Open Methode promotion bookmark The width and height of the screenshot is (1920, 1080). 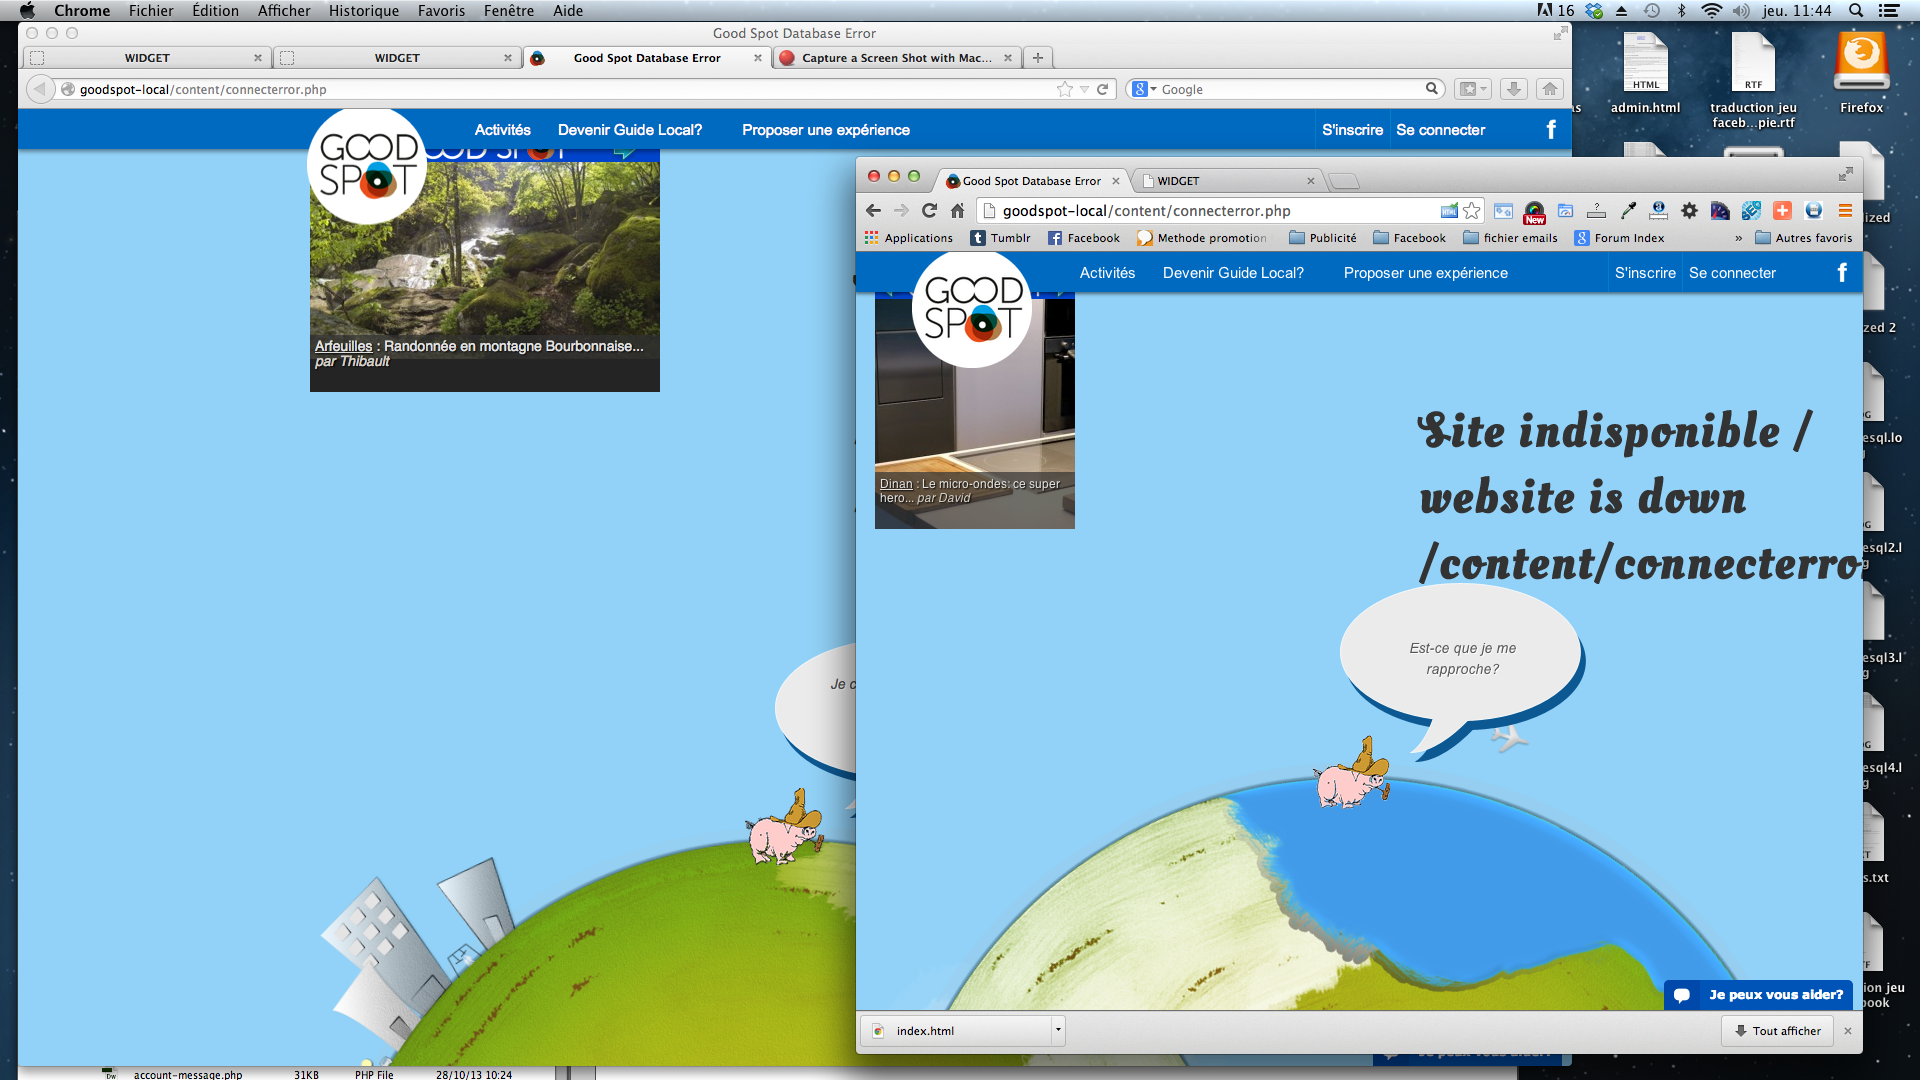coord(1201,238)
